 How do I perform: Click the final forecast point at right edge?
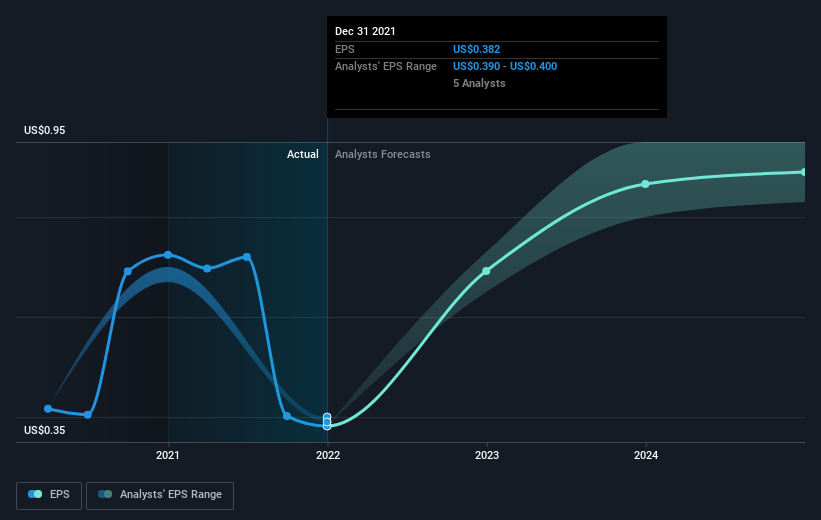tap(804, 172)
